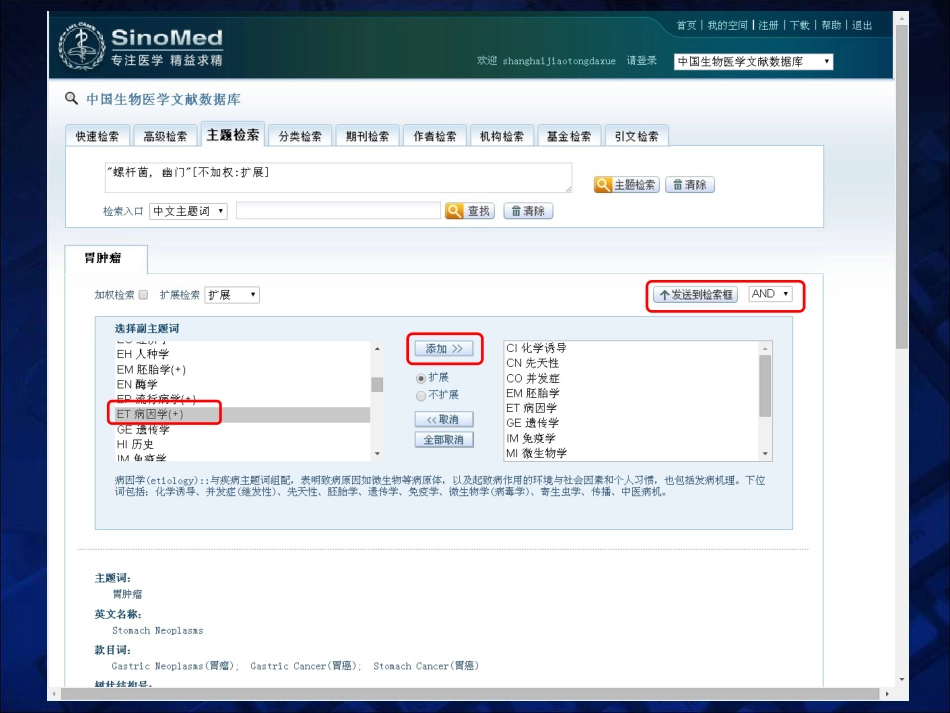Toggle the 加权检索 checkbox
This screenshot has width=950, height=713.
pyautogui.click(x=144, y=295)
